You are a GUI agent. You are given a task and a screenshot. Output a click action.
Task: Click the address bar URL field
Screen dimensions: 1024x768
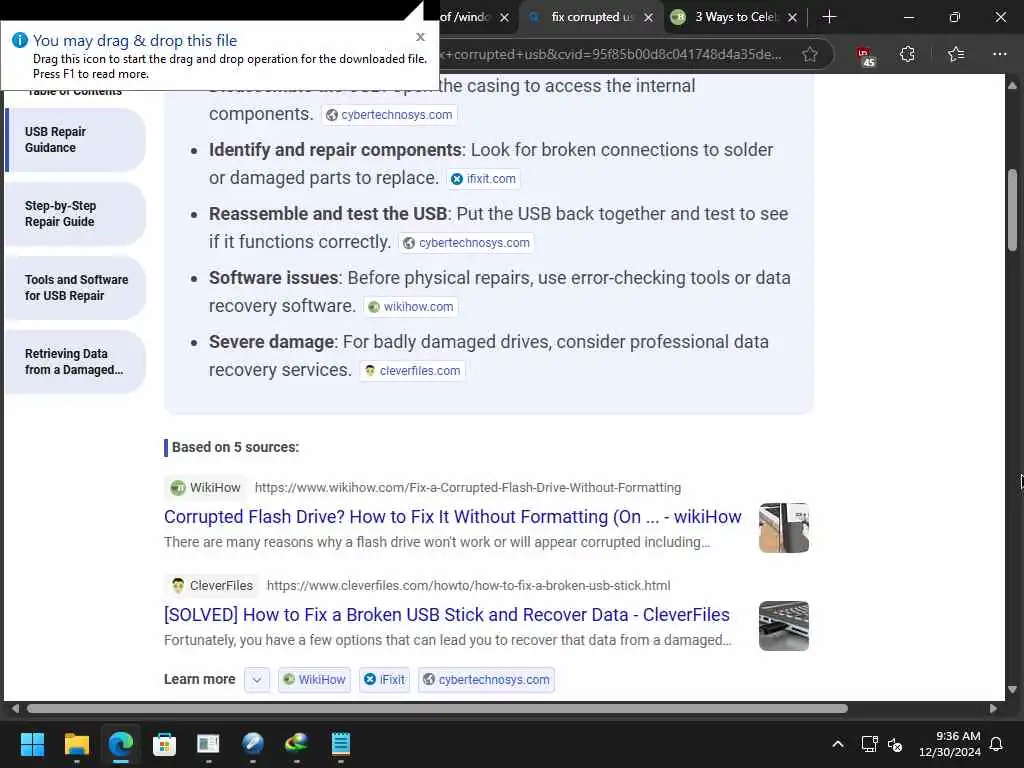(611, 54)
